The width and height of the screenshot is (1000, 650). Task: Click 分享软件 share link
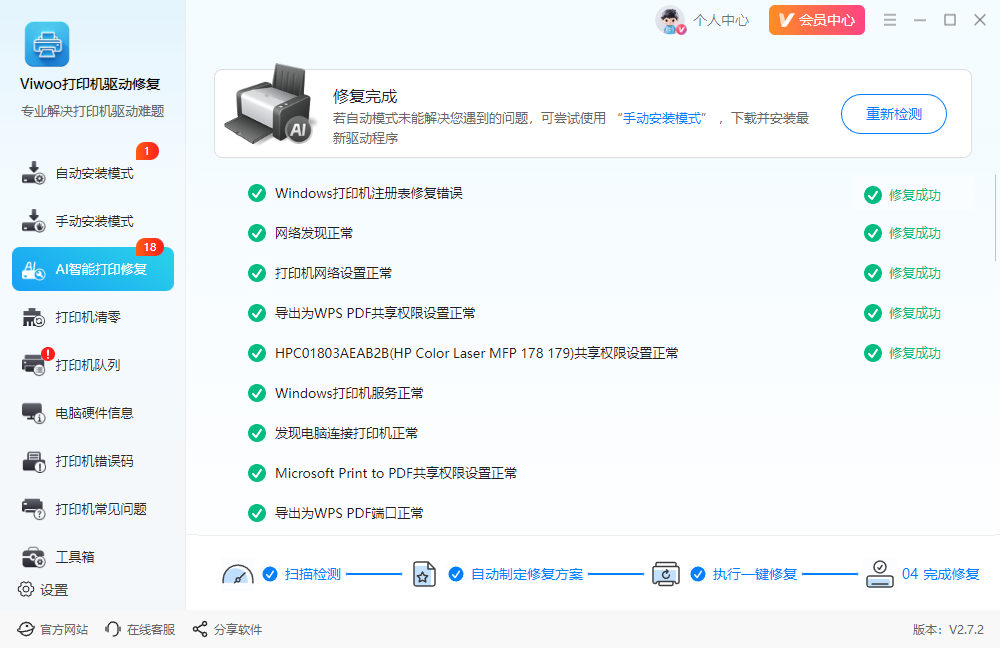pos(227,630)
